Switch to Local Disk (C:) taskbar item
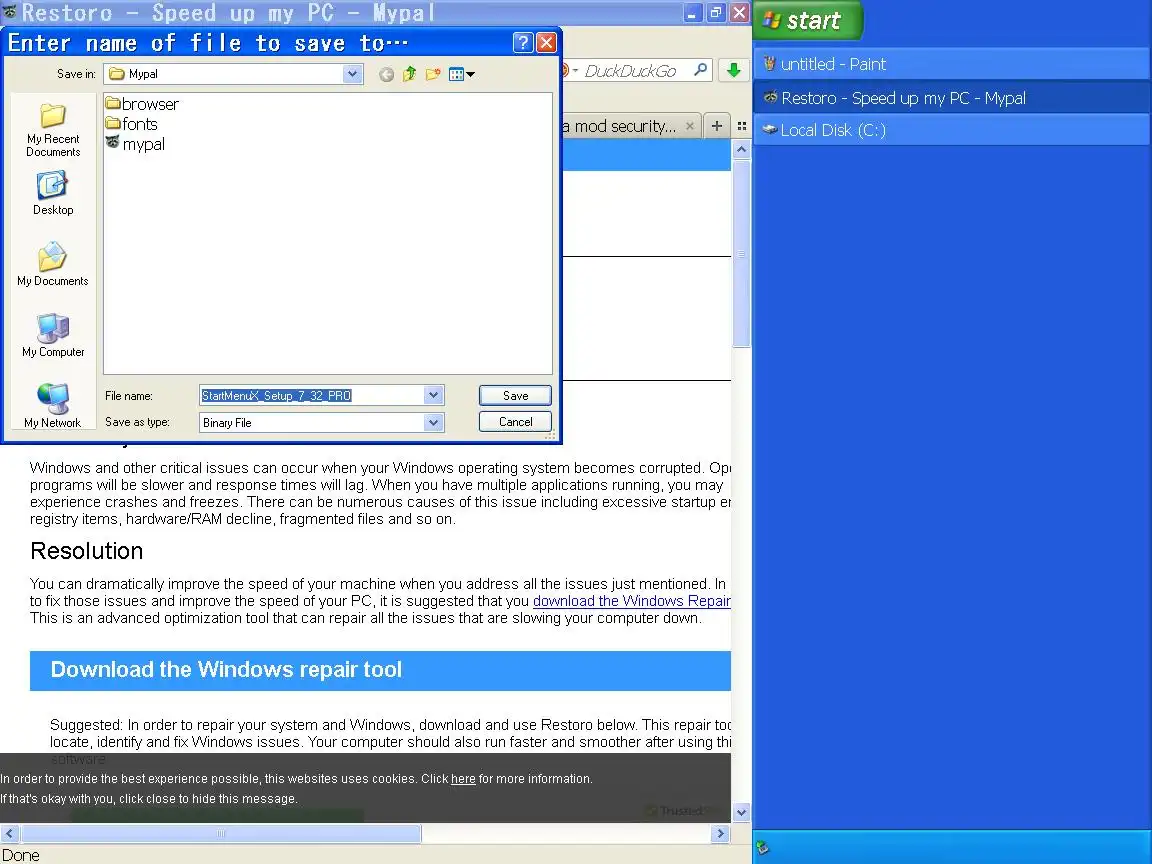1152x864 pixels. [x=951, y=131]
